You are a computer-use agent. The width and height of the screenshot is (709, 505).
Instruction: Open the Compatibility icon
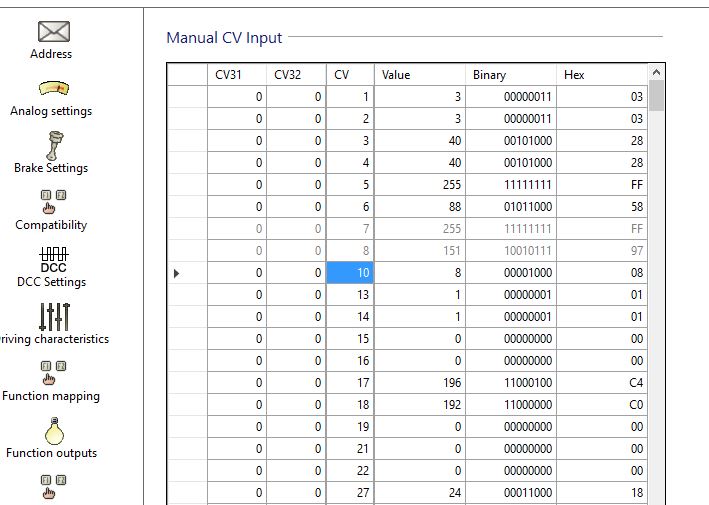[51, 202]
